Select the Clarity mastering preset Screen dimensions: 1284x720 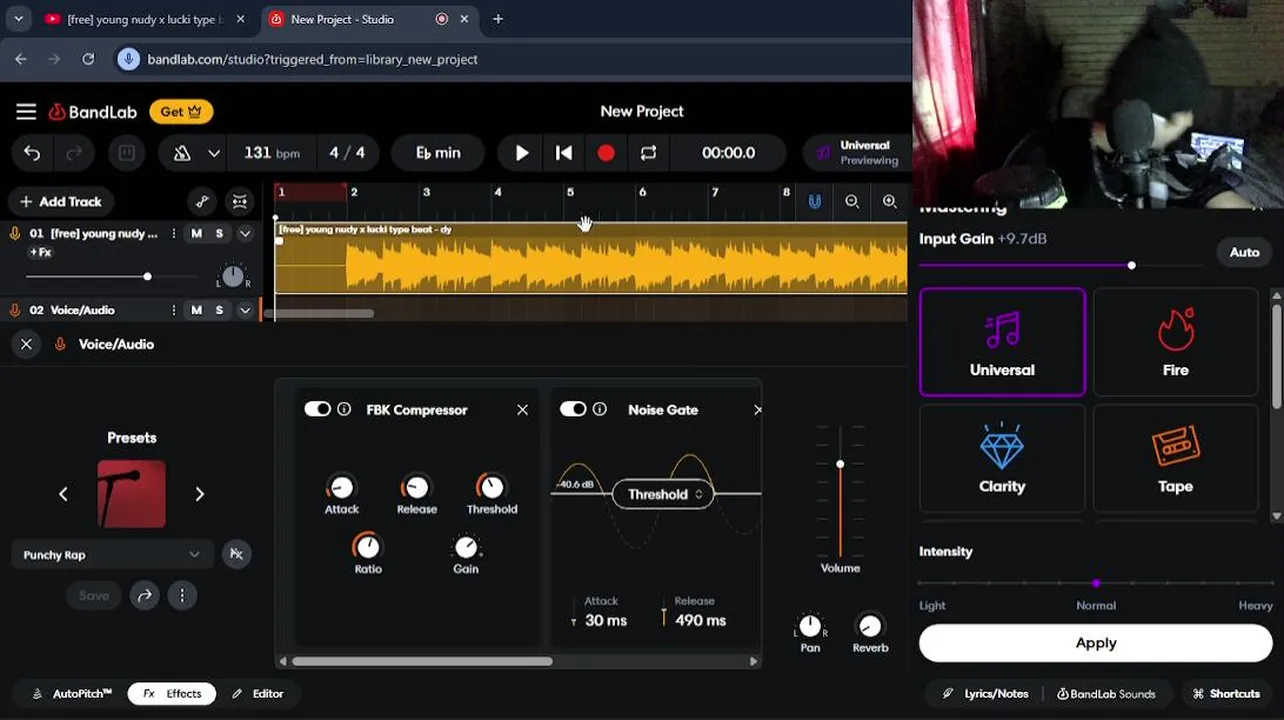pos(1002,459)
